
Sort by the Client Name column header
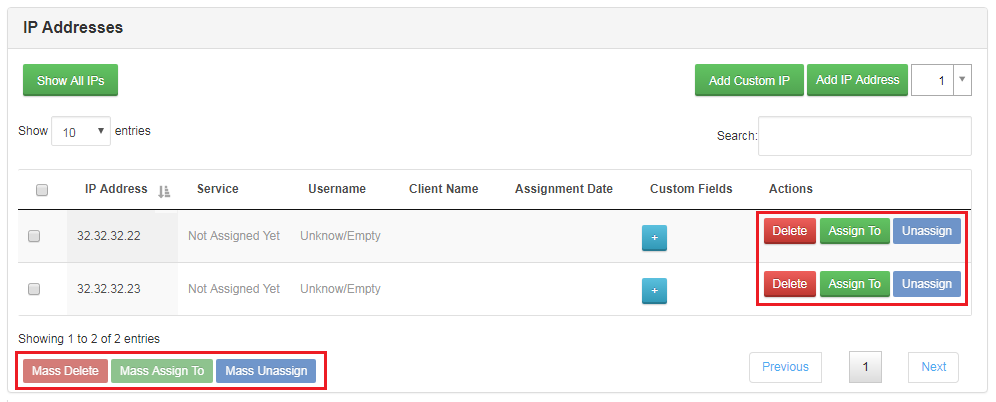pyautogui.click(x=443, y=189)
